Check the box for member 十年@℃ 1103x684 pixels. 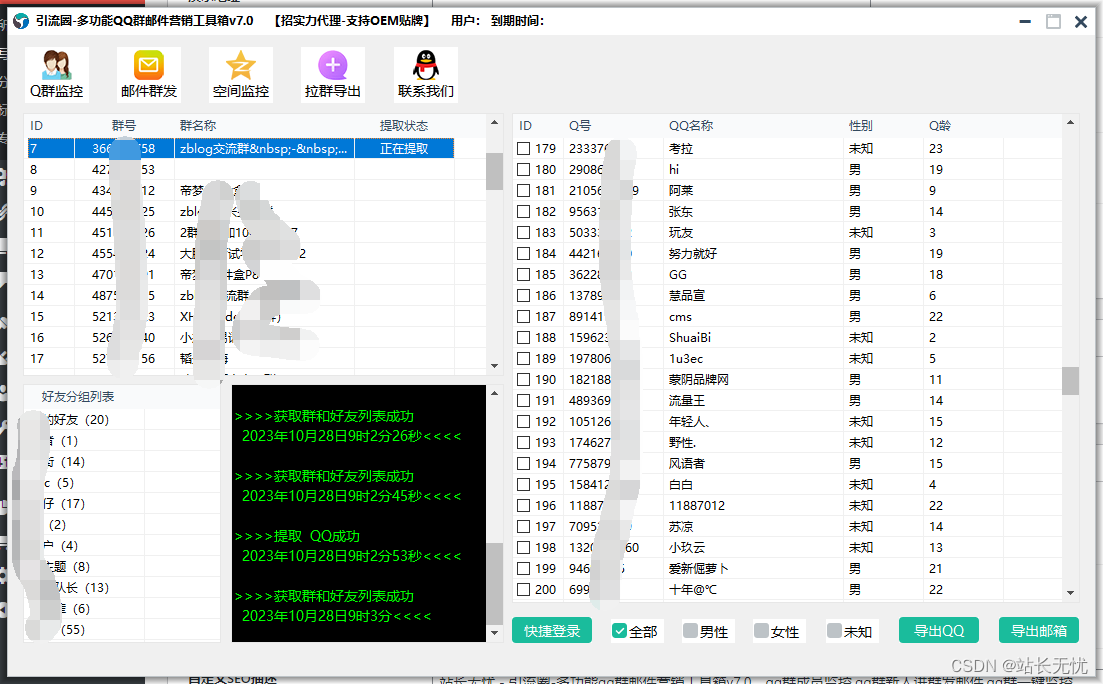pyautogui.click(x=523, y=589)
